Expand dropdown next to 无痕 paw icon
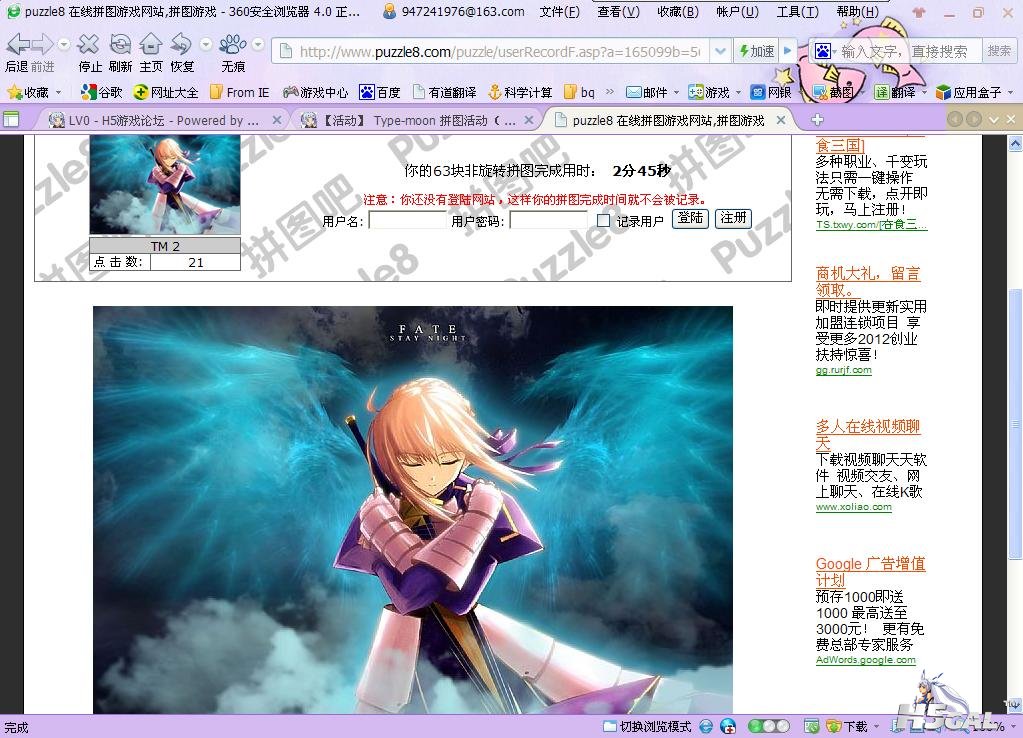 (x=258, y=44)
